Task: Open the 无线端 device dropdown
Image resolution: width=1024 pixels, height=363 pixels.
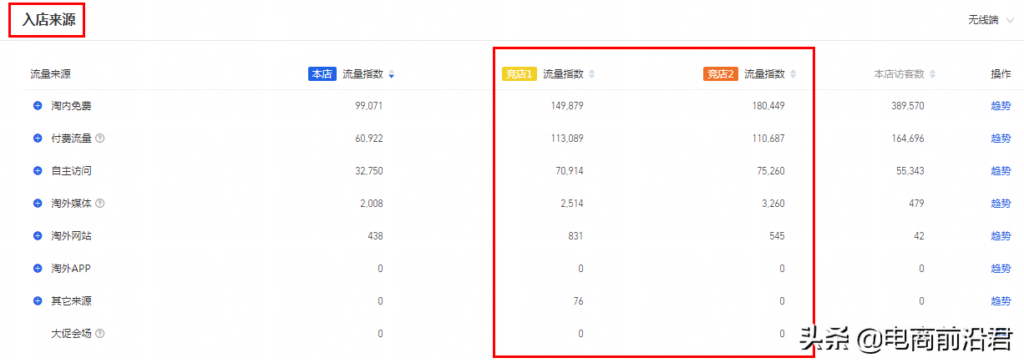Action: coord(991,20)
